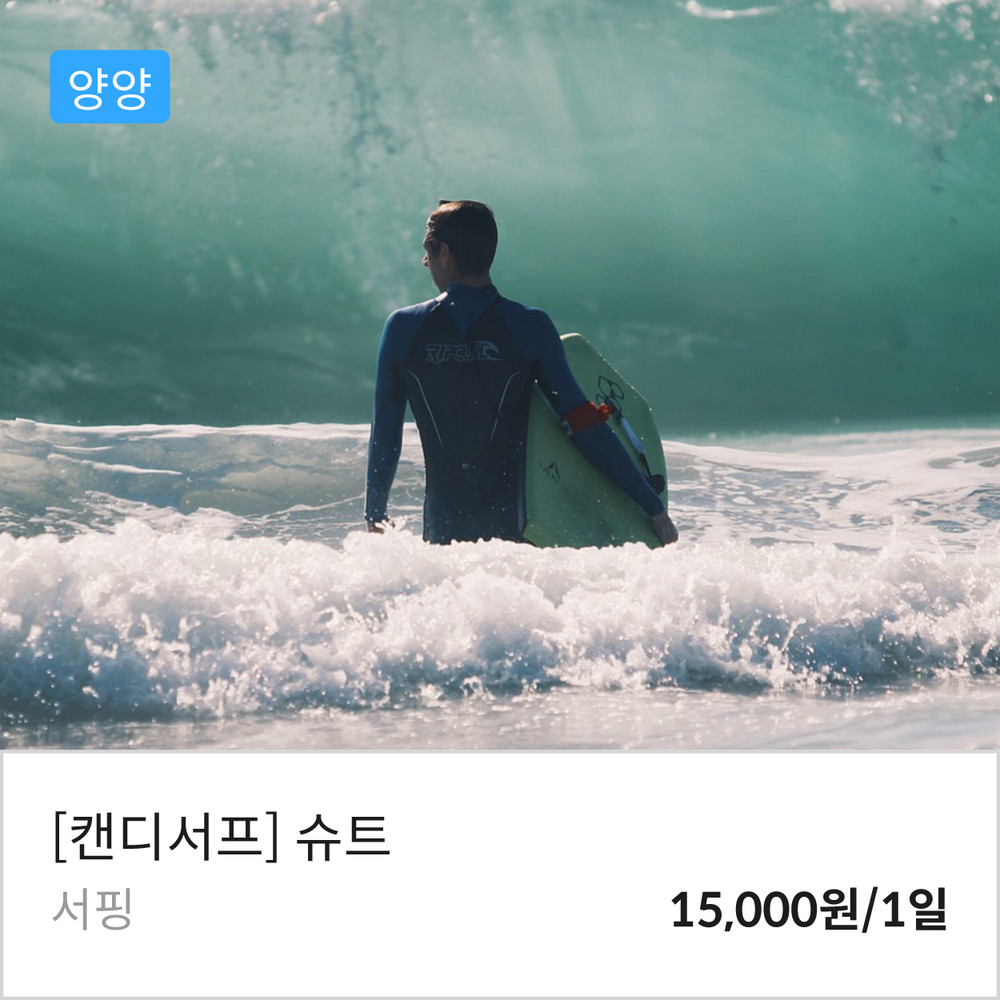
Task: Click the blue 양양 location badge
Action: (110, 87)
